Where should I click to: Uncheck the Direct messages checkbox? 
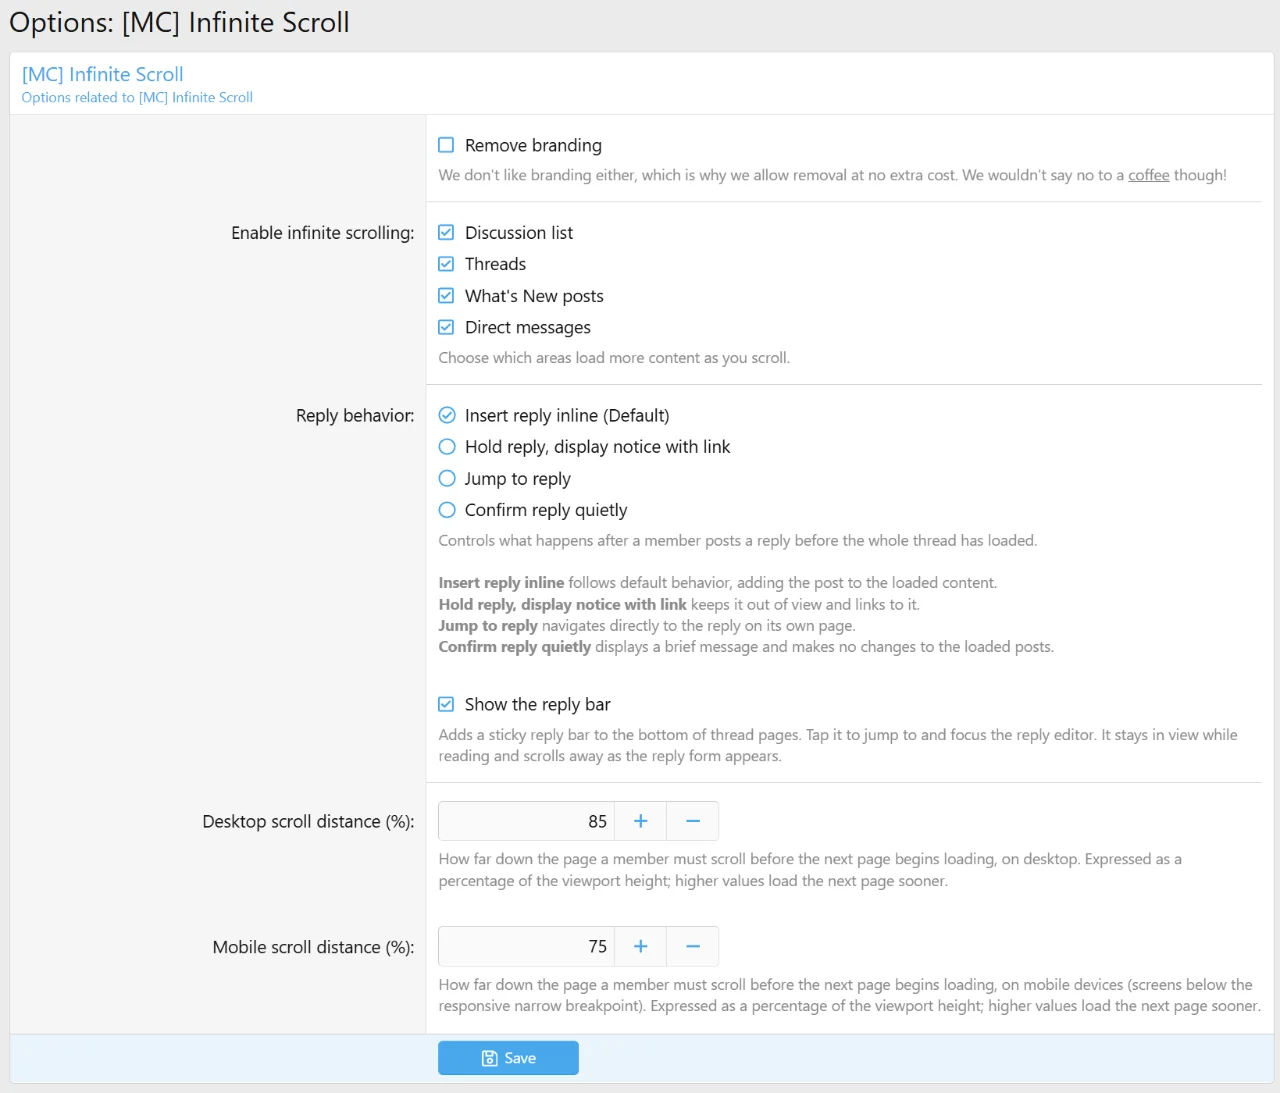pos(446,327)
